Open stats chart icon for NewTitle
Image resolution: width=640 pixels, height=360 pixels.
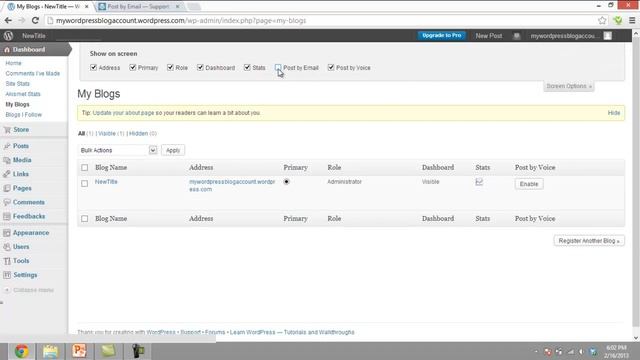click(479, 182)
